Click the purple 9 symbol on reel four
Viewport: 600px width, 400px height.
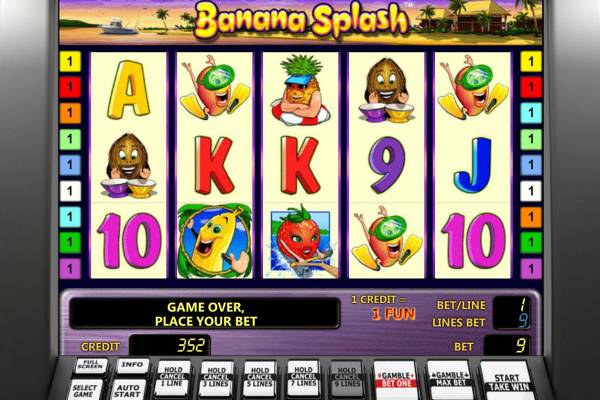386,165
